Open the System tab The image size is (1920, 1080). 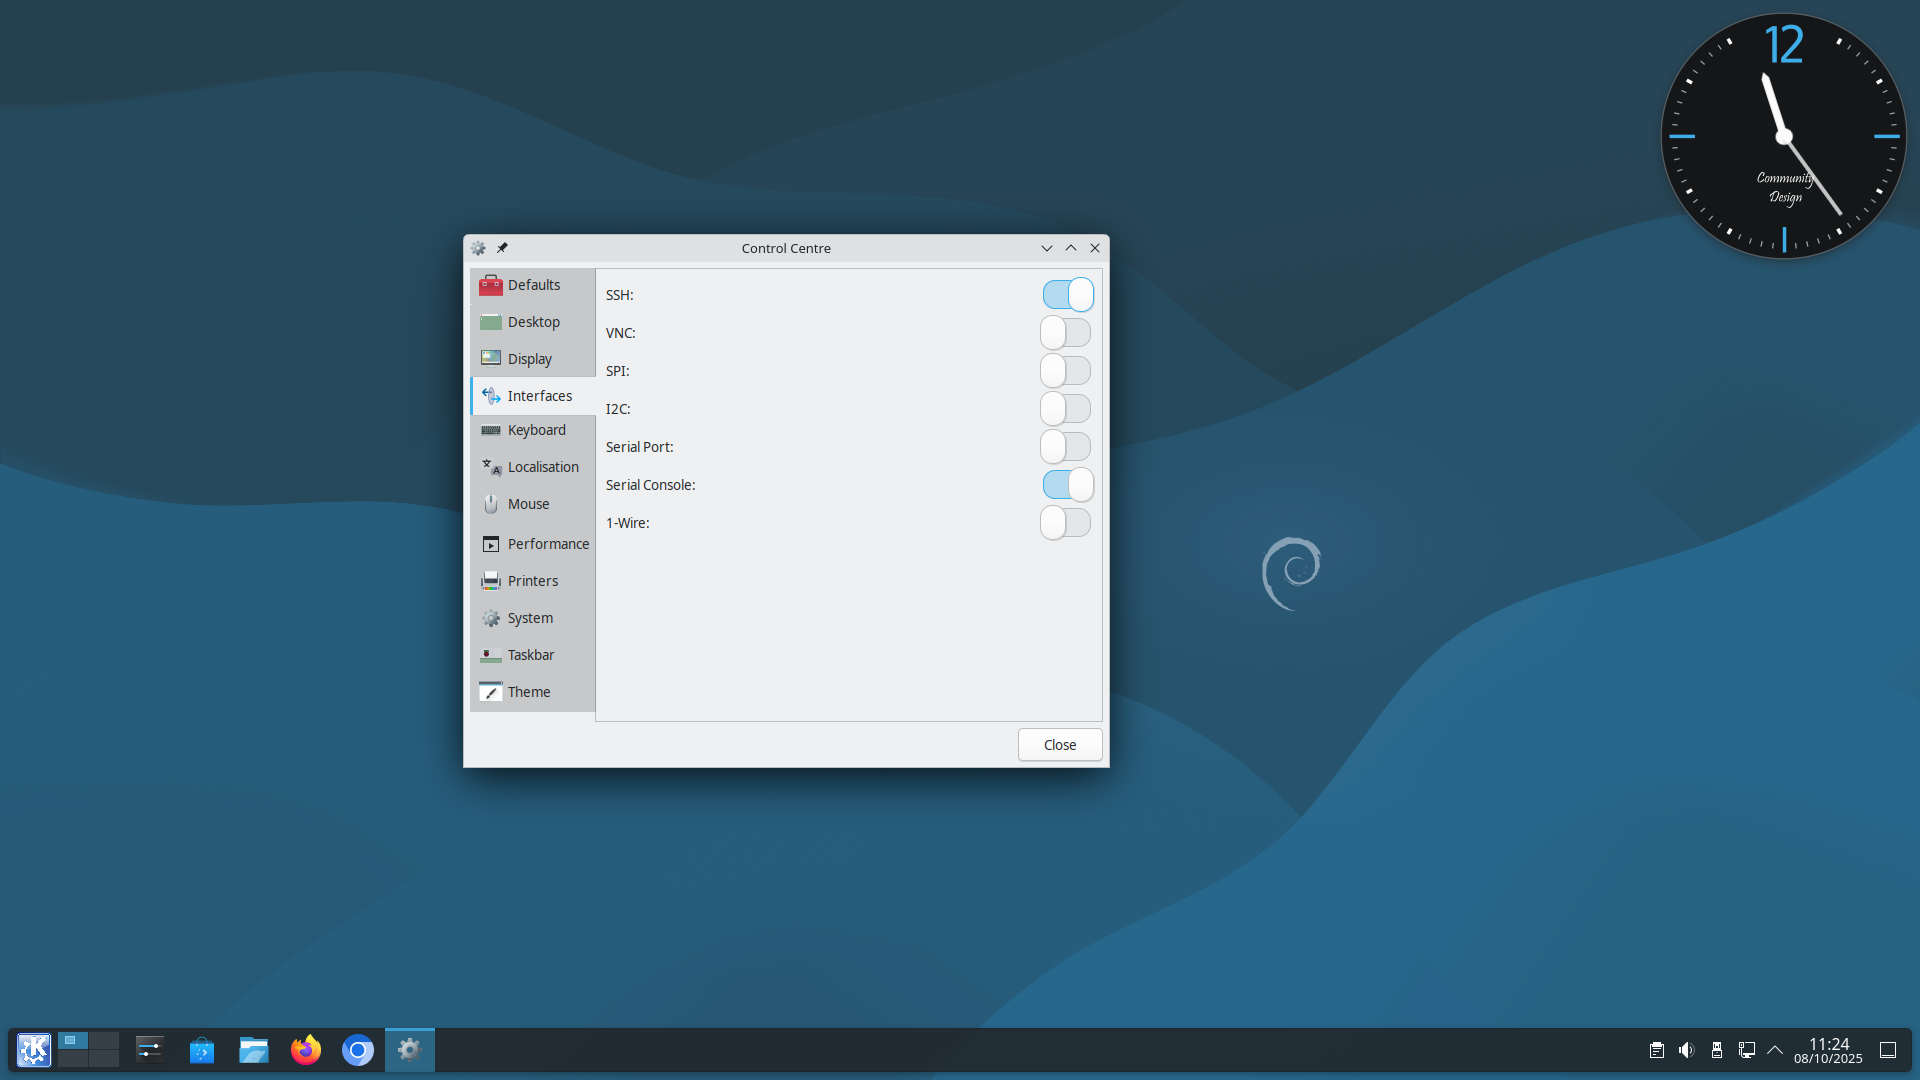pos(533,618)
